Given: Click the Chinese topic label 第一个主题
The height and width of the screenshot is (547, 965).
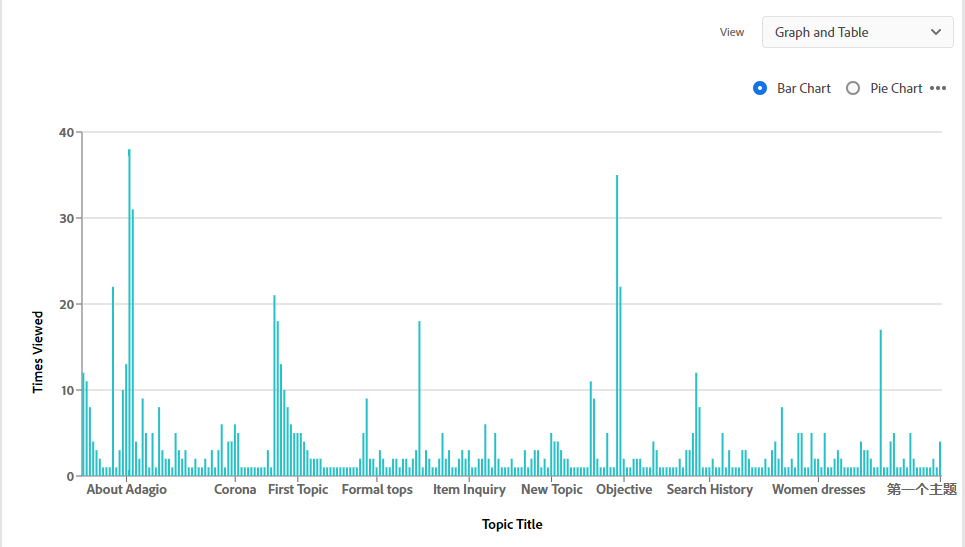Looking at the screenshot, I should point(921,489).
